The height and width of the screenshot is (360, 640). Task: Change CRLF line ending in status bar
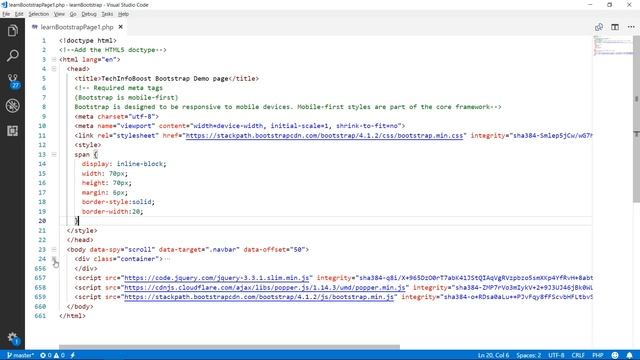tap(578, 355)
